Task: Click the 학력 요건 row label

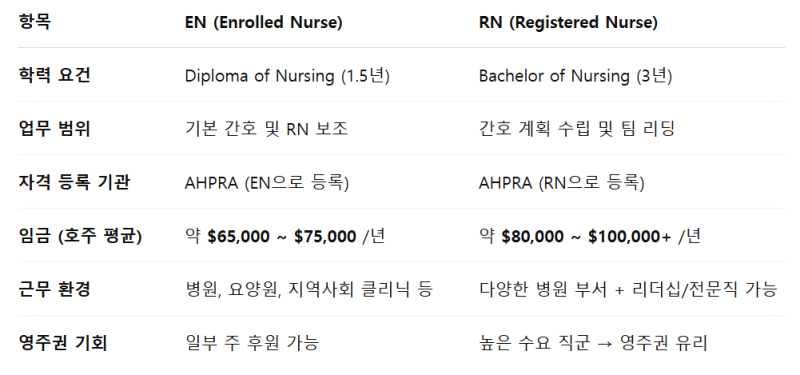Action: [55, 76]
